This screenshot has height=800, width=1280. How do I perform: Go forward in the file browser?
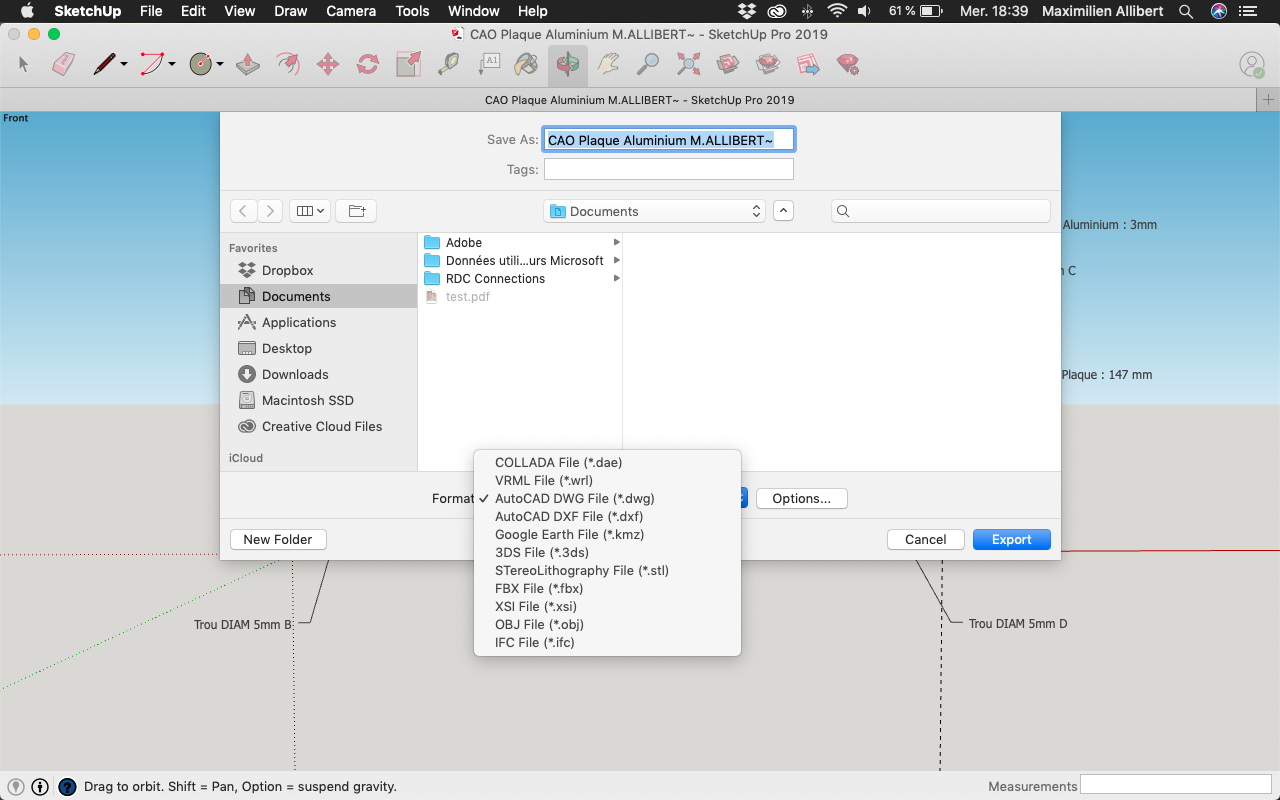(x=270, y=211)
